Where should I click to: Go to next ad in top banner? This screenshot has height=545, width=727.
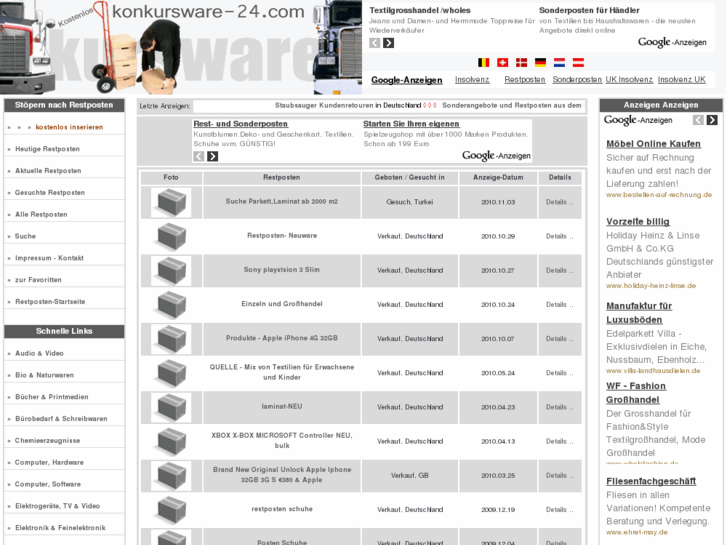[x=389, y=43]
